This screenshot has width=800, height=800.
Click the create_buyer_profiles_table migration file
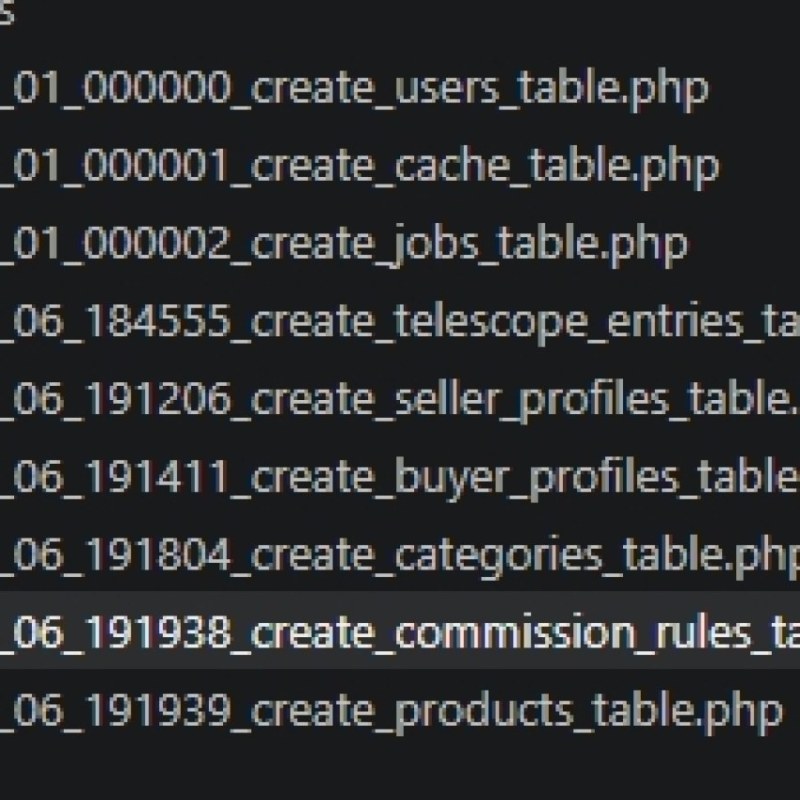coord(400,478)
